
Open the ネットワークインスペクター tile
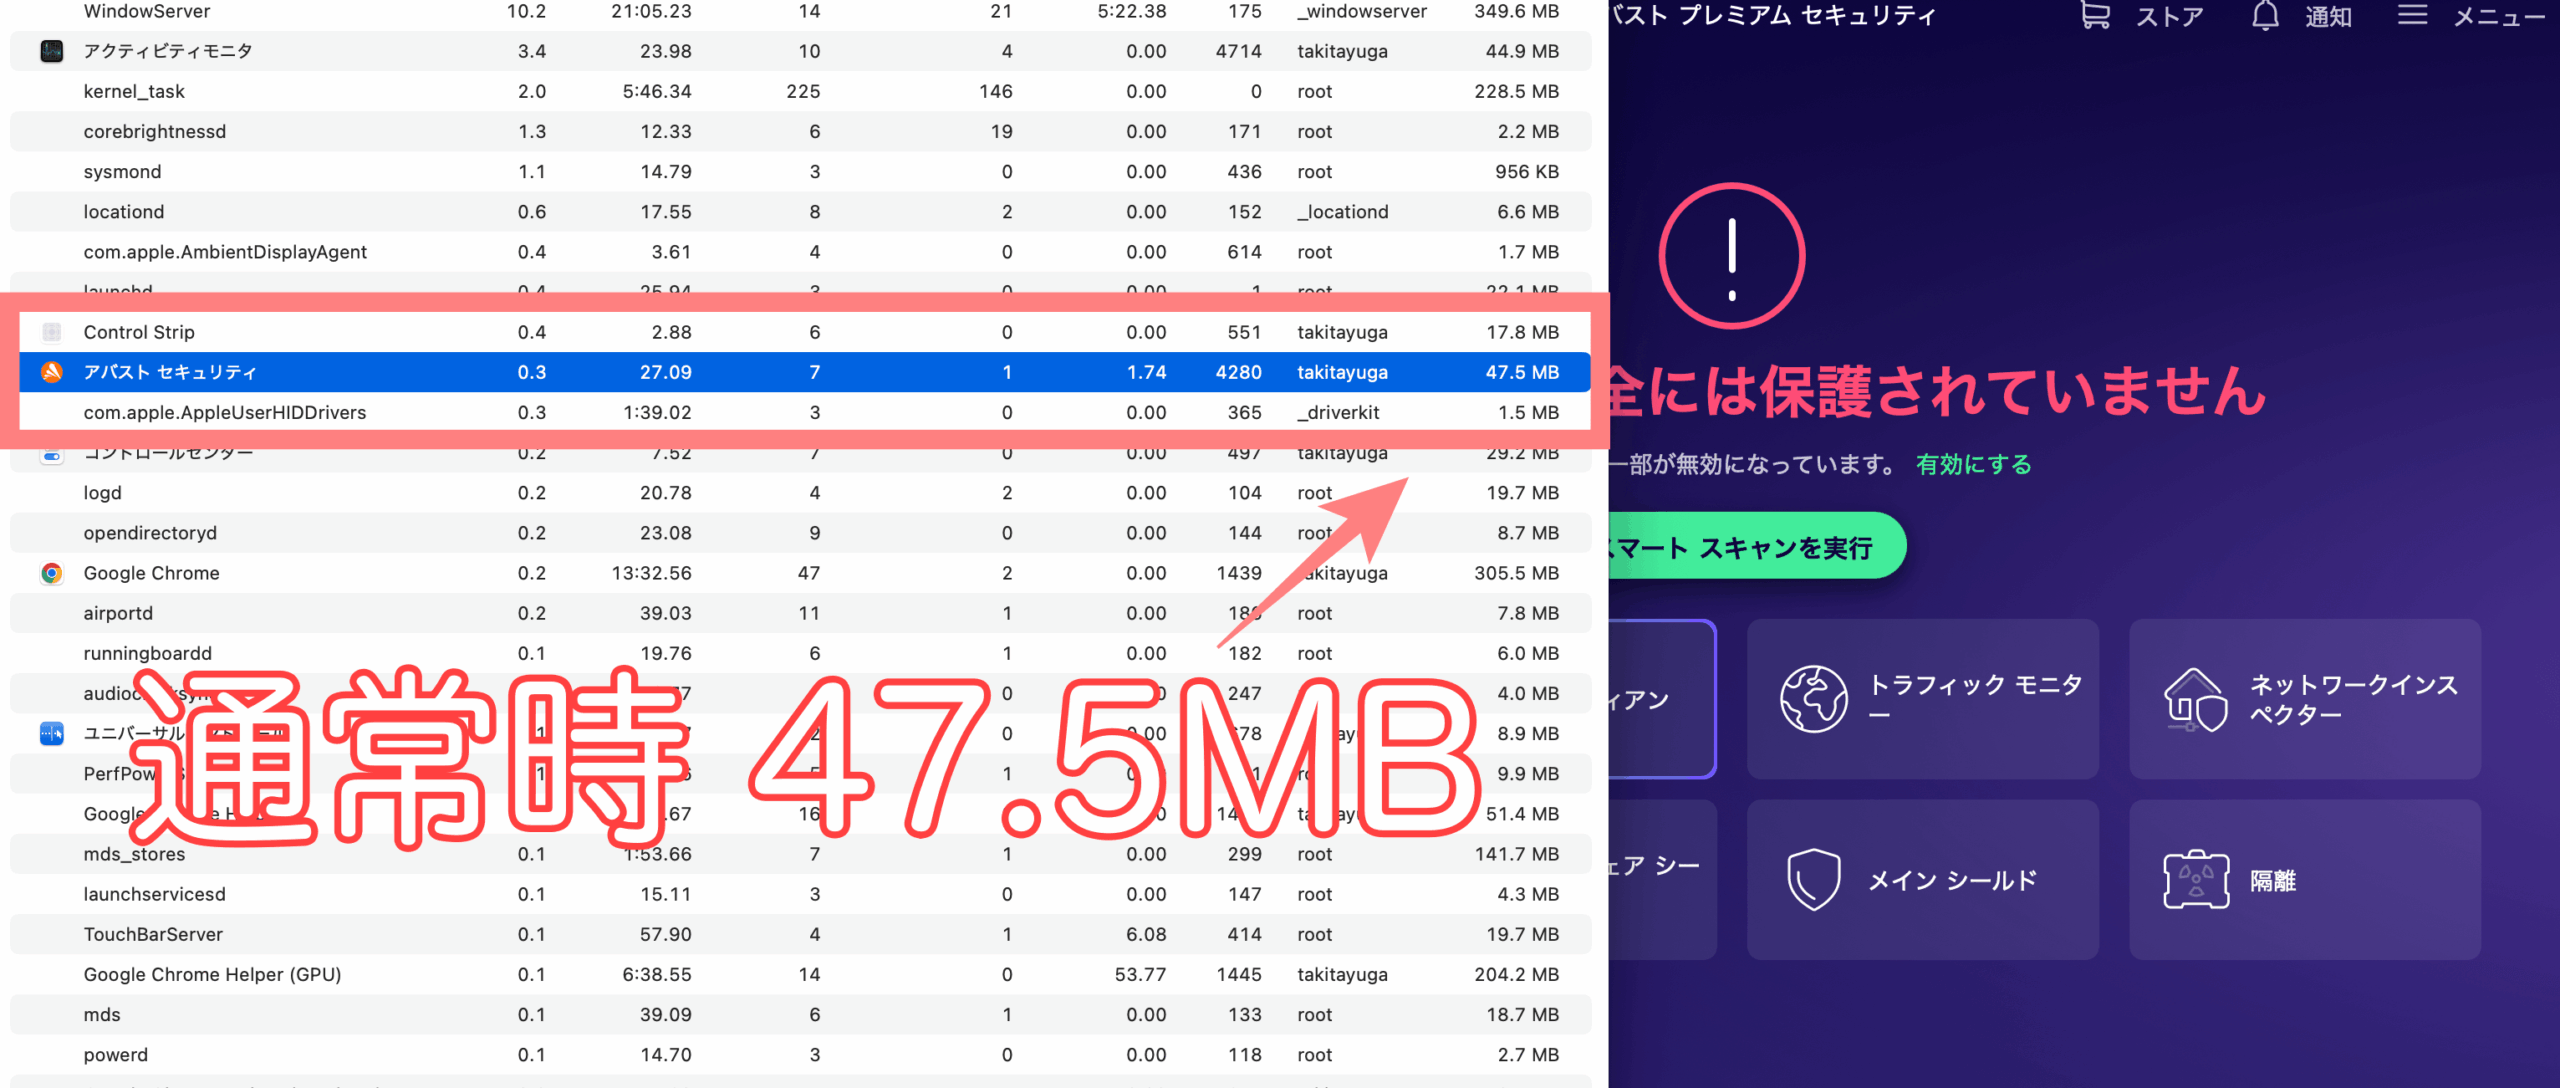click(2304, 698)
